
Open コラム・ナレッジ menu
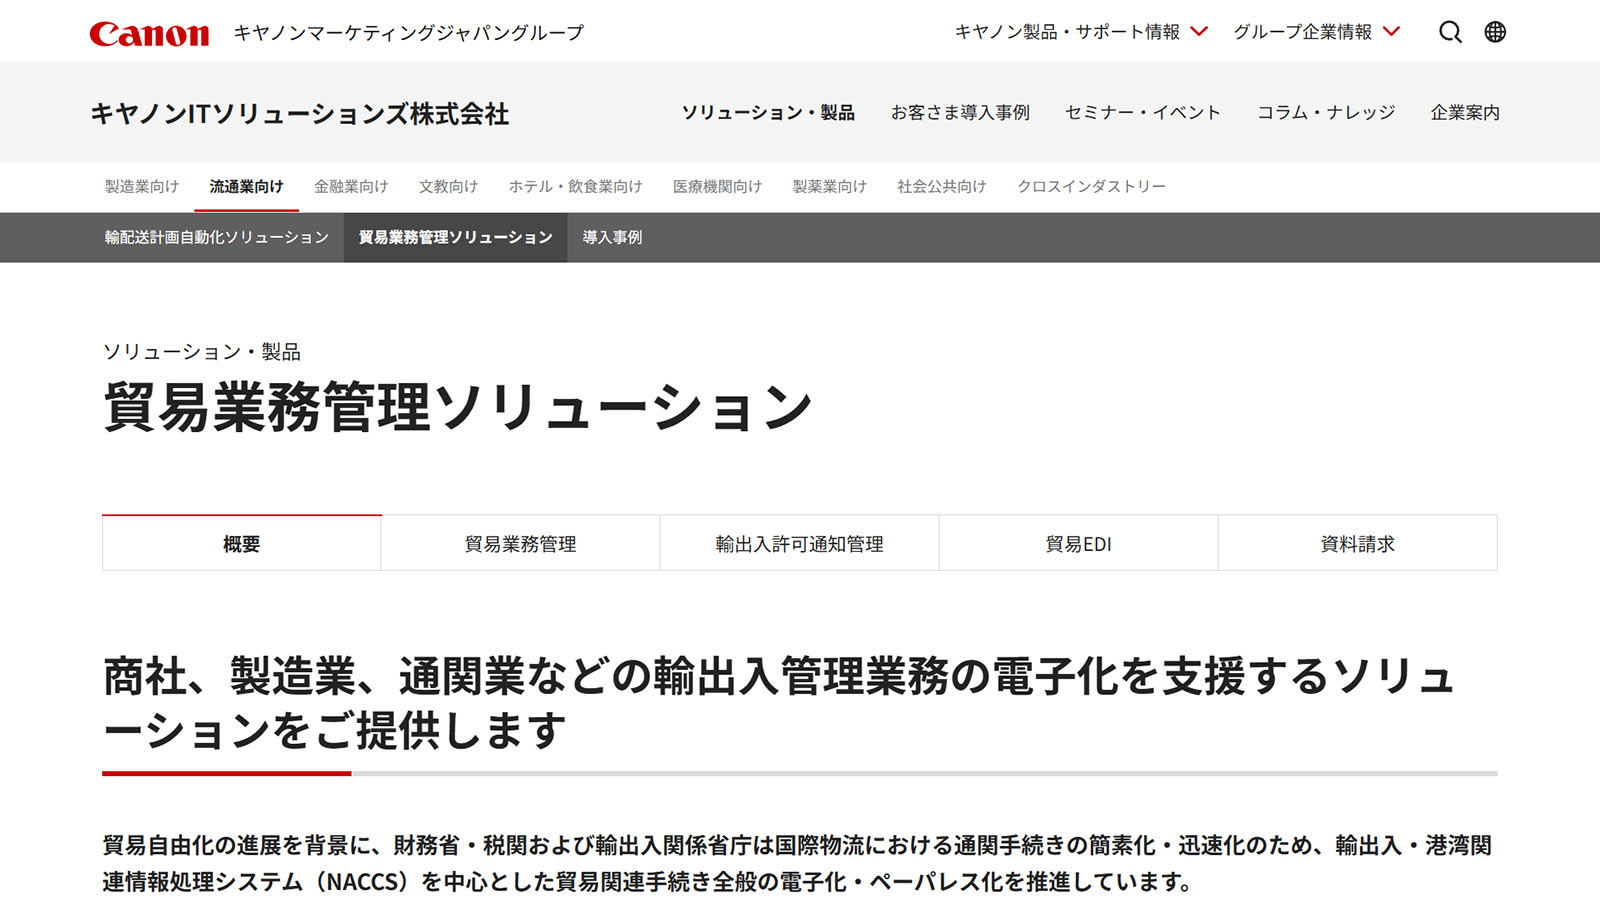pyautogui.click(x=1326, y=113)
